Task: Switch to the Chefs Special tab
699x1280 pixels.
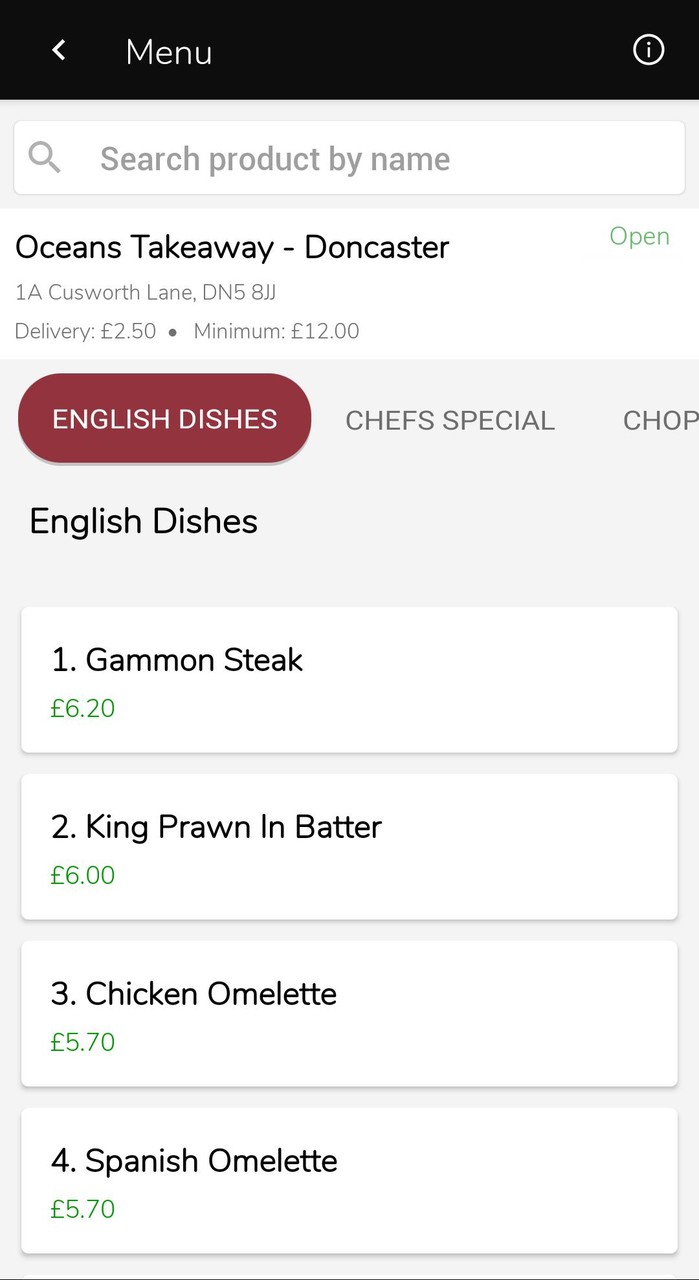Action: point(450,420)
